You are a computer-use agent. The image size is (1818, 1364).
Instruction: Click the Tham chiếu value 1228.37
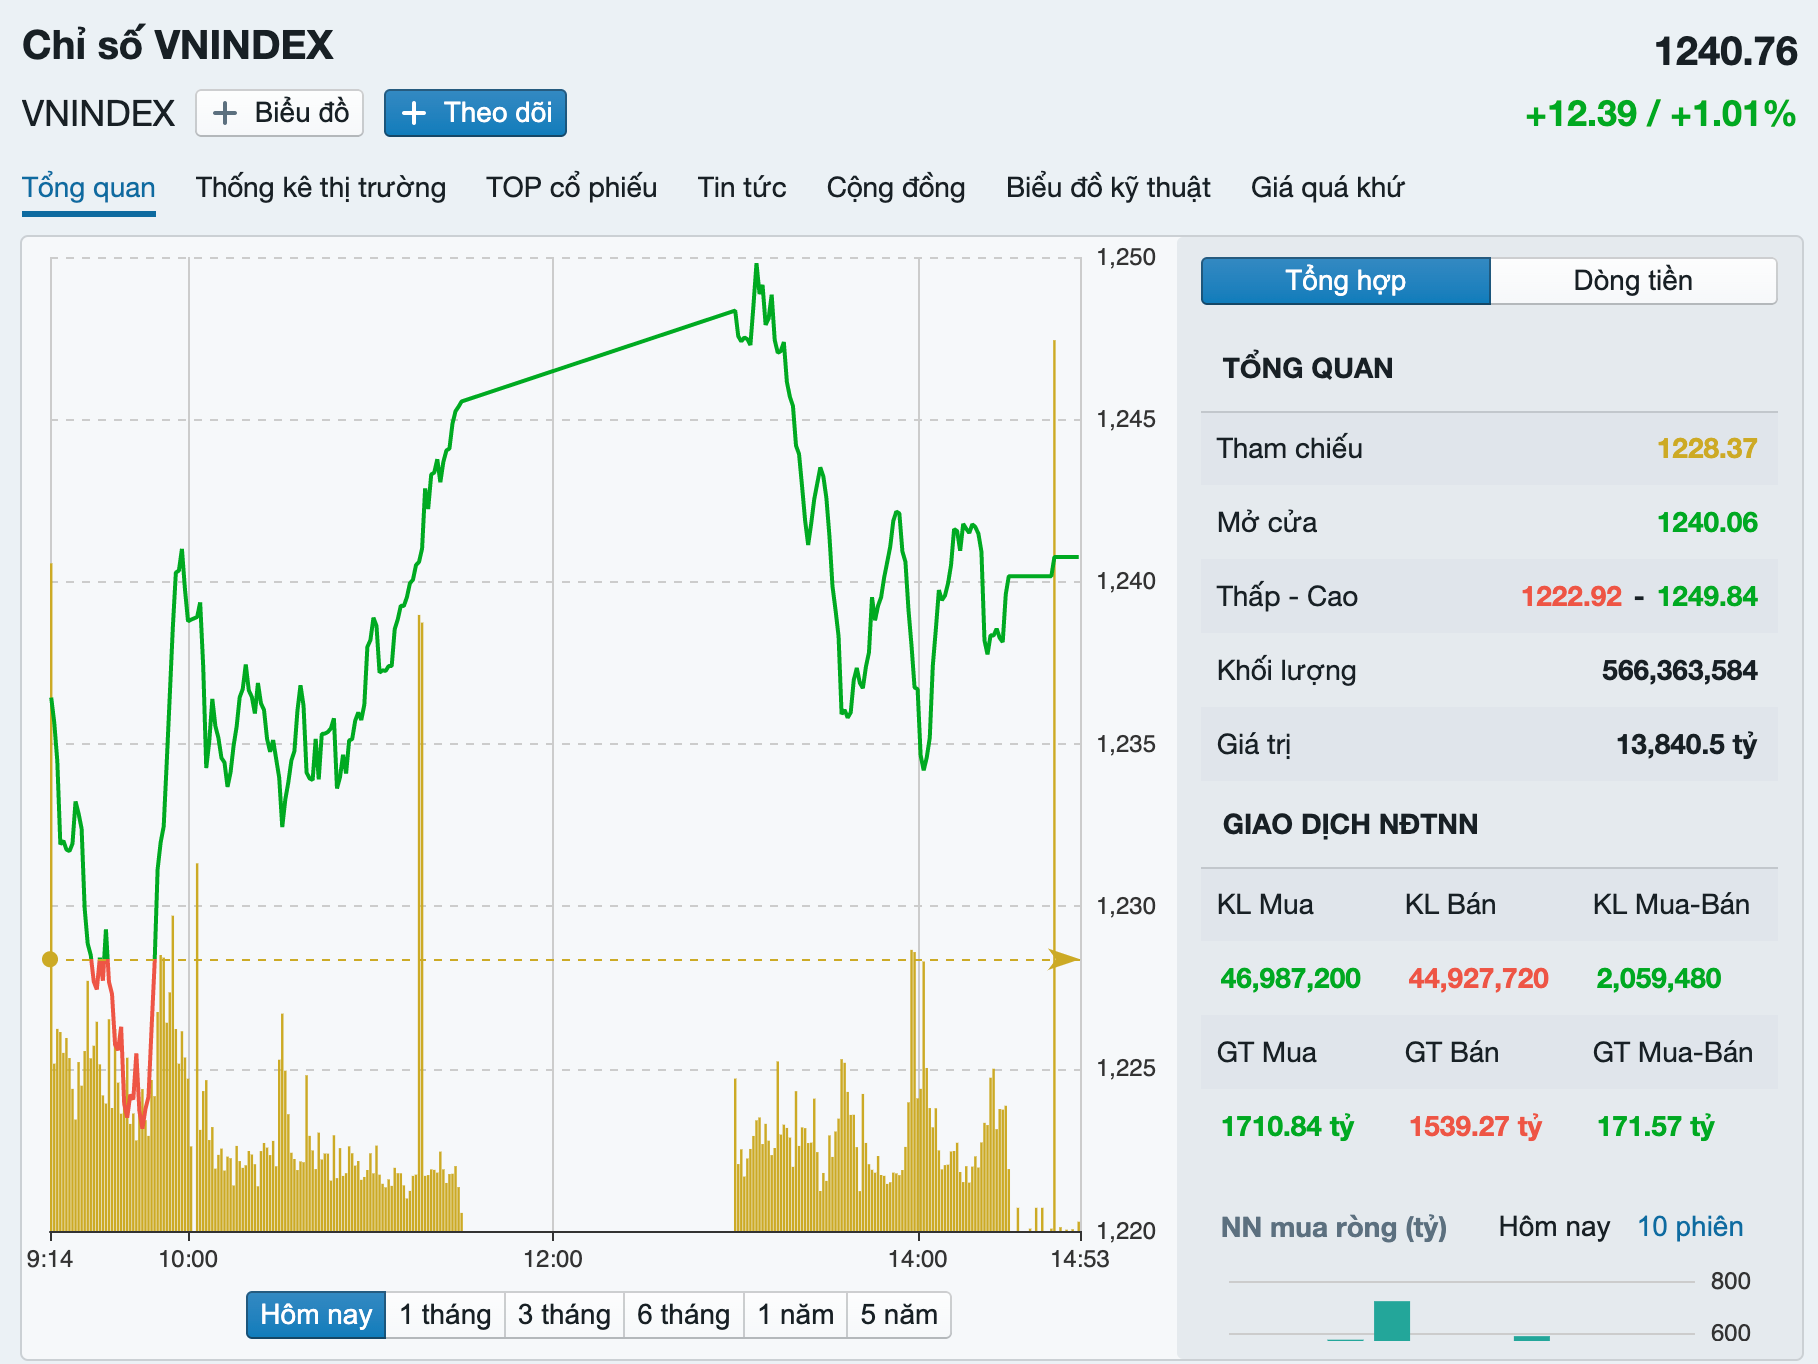(x=1707, y=448)
